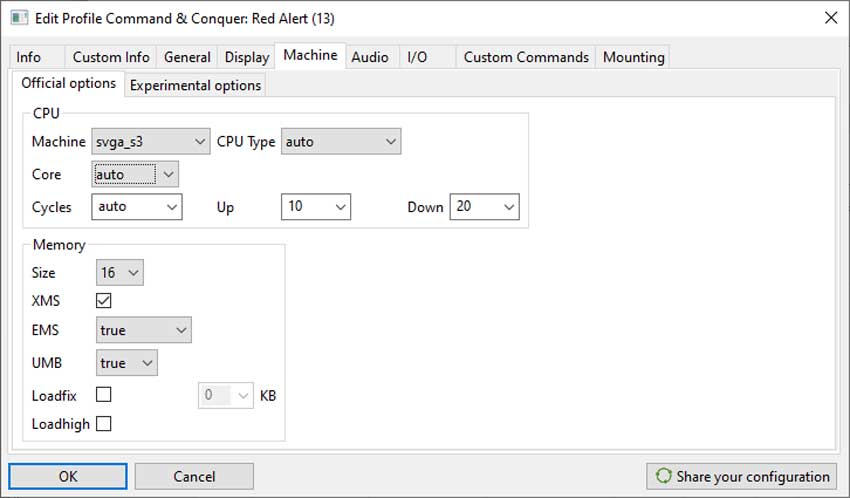Enable the Loadhigh checkbox

[104, 423]
